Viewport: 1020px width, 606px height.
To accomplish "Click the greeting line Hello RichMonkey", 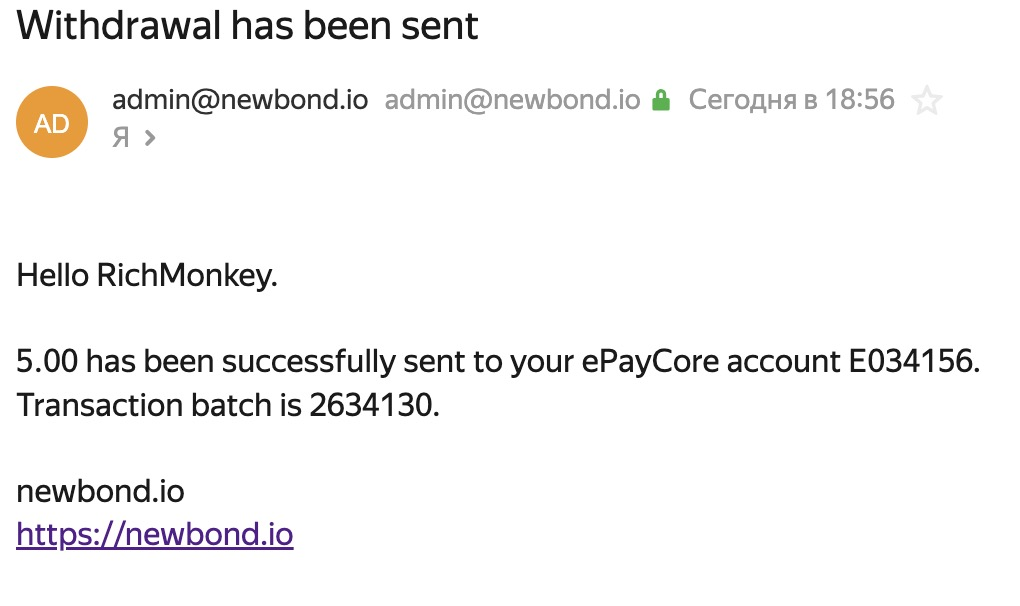I will click(x=147, y=276).
